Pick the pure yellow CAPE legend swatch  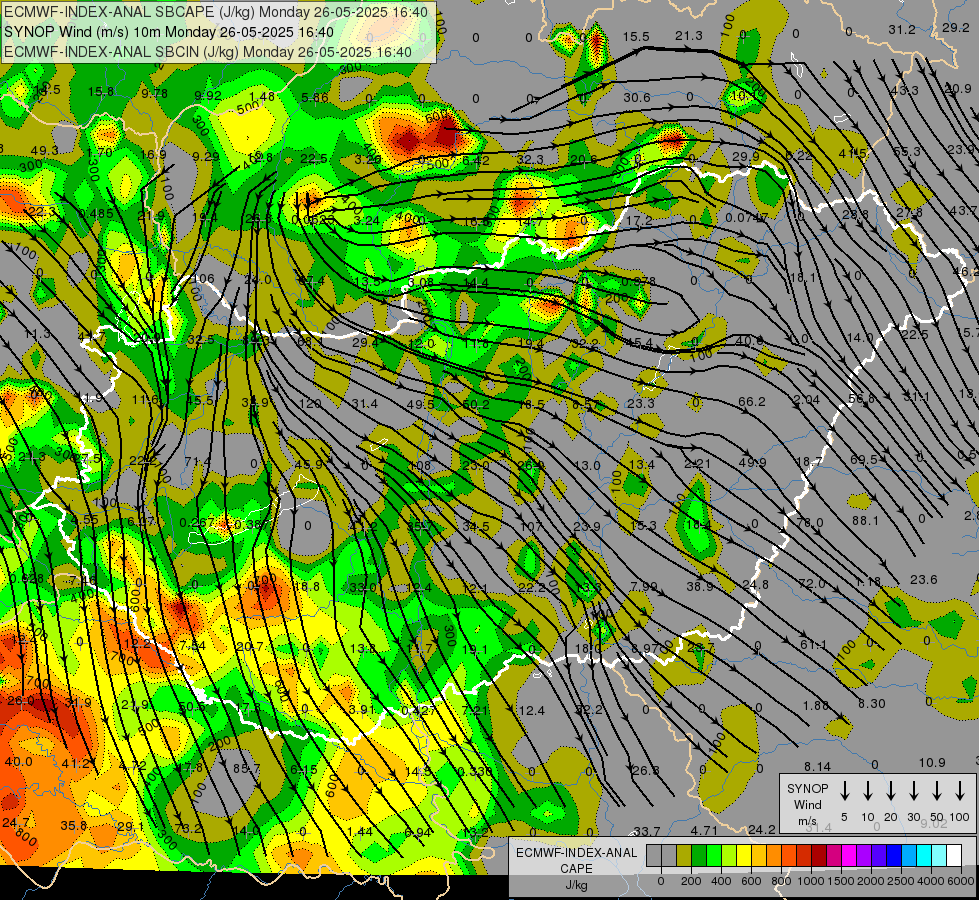point(744,855)
